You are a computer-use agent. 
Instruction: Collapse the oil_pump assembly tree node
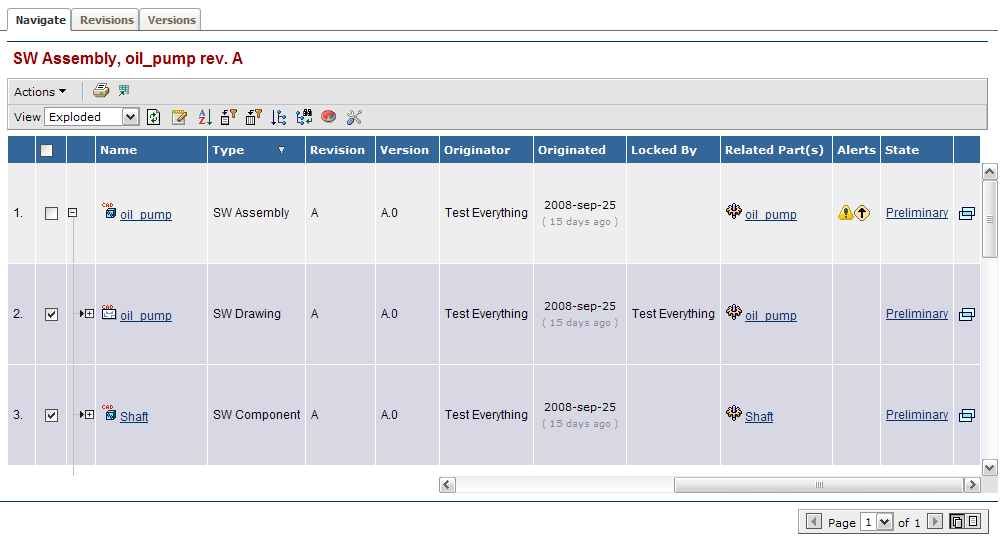[x=73, y=213]
